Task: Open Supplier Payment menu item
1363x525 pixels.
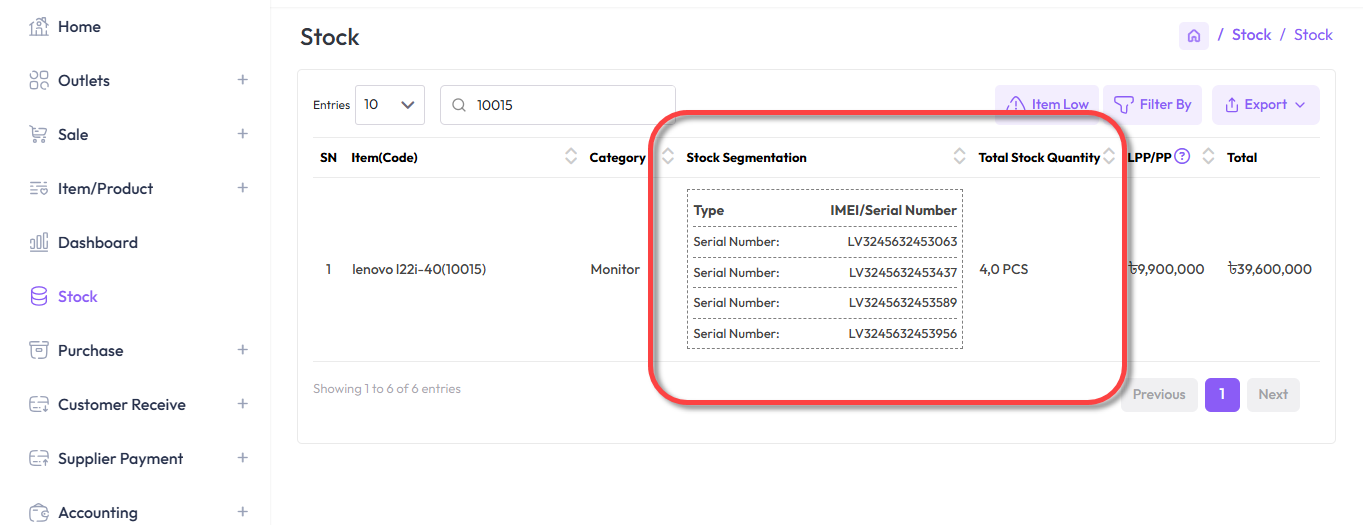Action: click(x=120, y=459)
